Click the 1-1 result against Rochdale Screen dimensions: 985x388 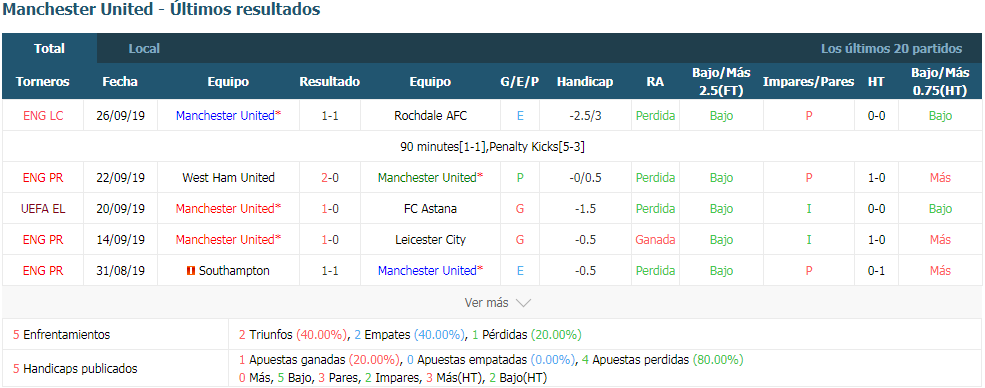pyautogui.click(x=330, y=116)
